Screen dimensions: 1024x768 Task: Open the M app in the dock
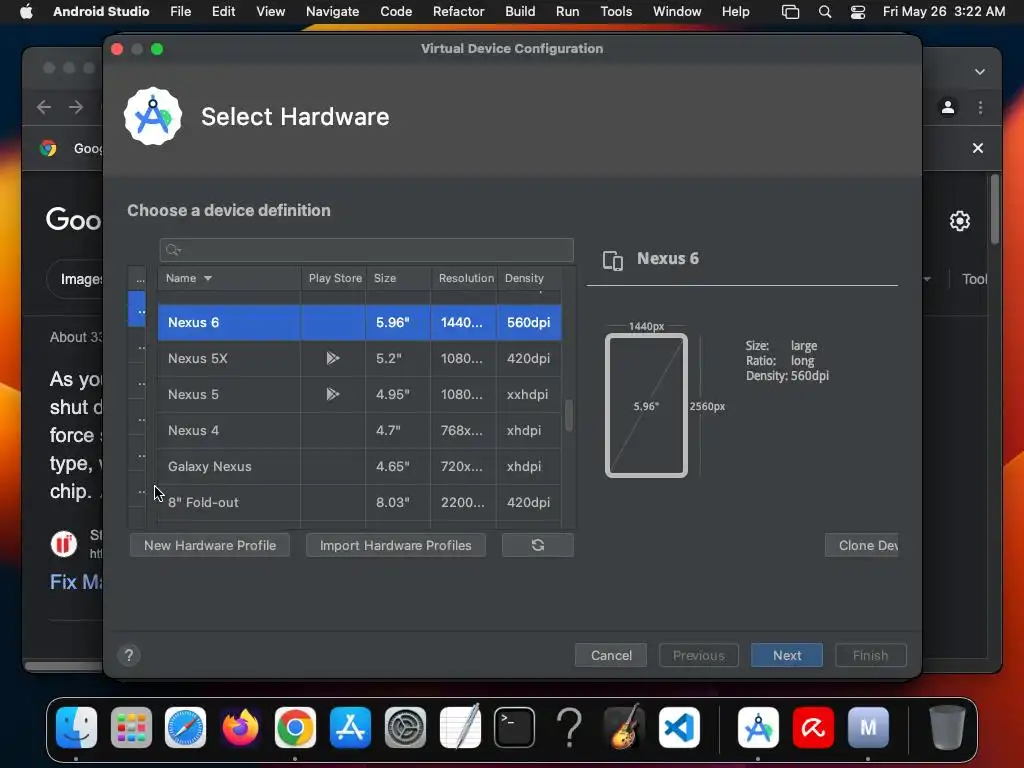coord(868,727)
